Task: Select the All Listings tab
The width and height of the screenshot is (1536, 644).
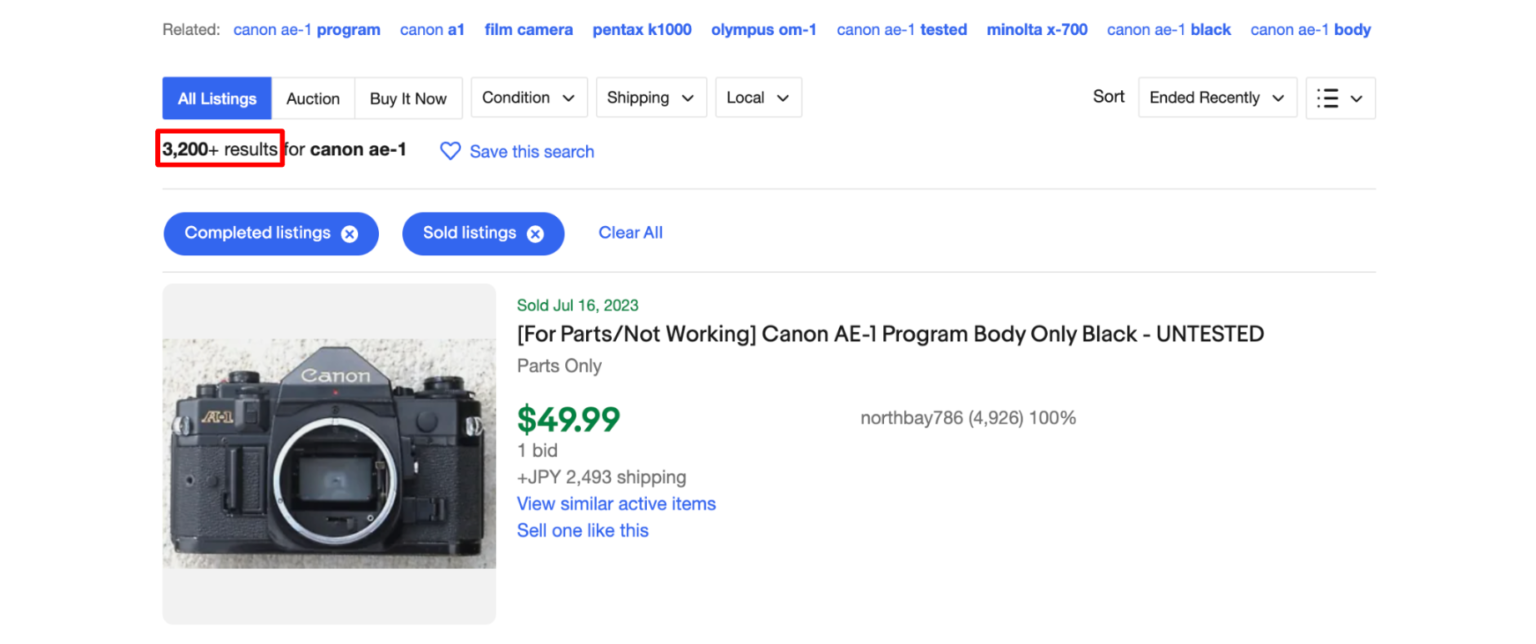Action: [216, 97]
